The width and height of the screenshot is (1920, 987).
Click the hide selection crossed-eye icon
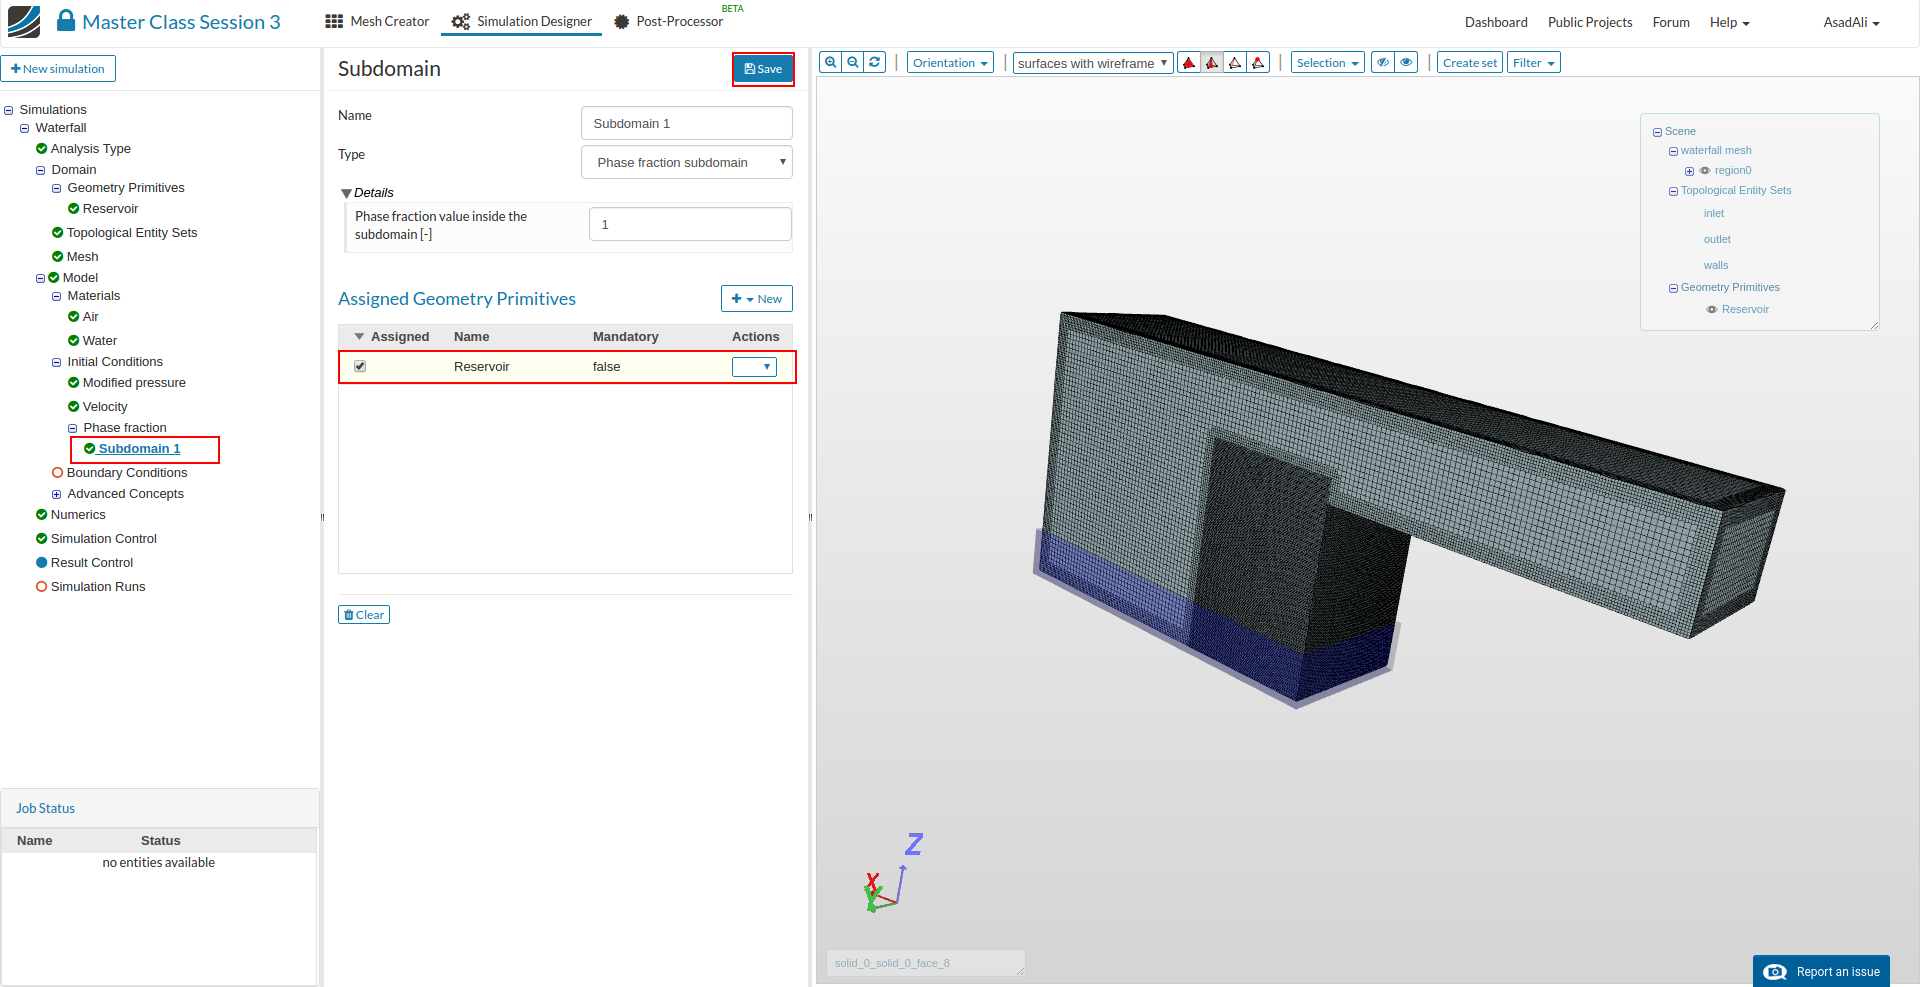click(1383, 63)
